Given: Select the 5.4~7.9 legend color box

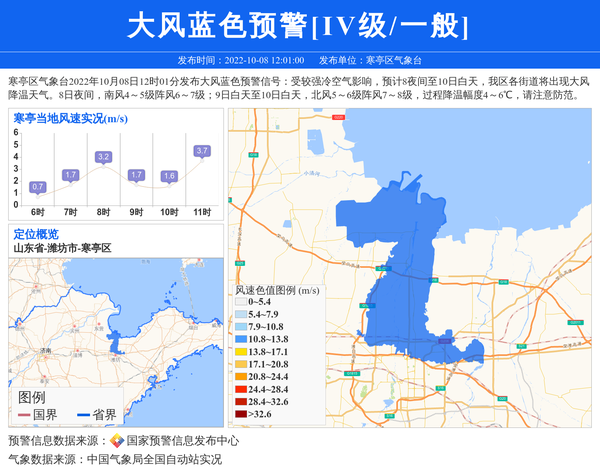Looking at the screenshot, I should click(240, 314).
